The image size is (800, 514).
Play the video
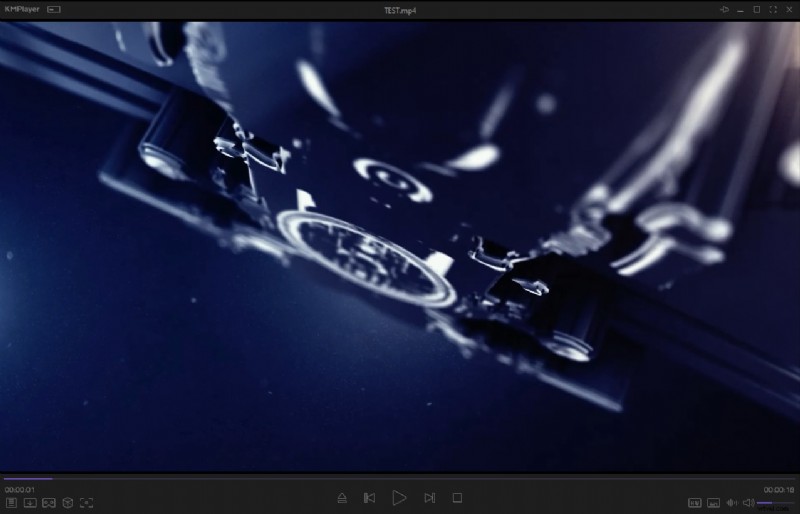[x=399, y=497]
